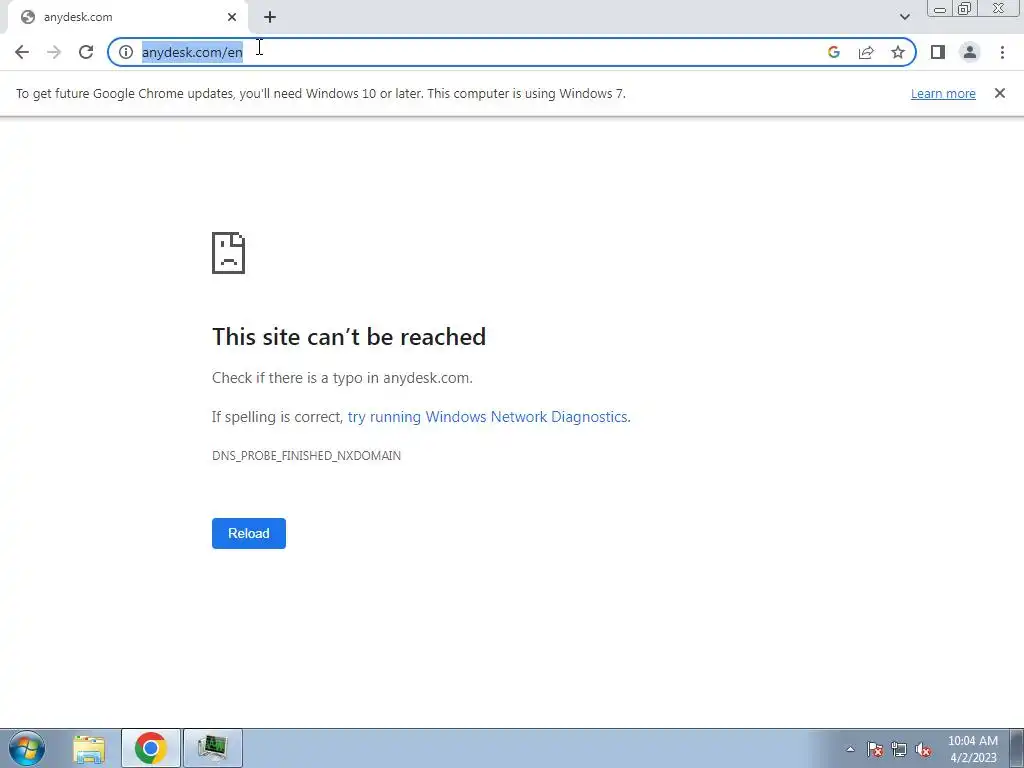Image resolution: width=1024 pixels, height=768 pixels.
Task: Click the 'This site can't be reached' heading
Action: [x=349, y=337]
